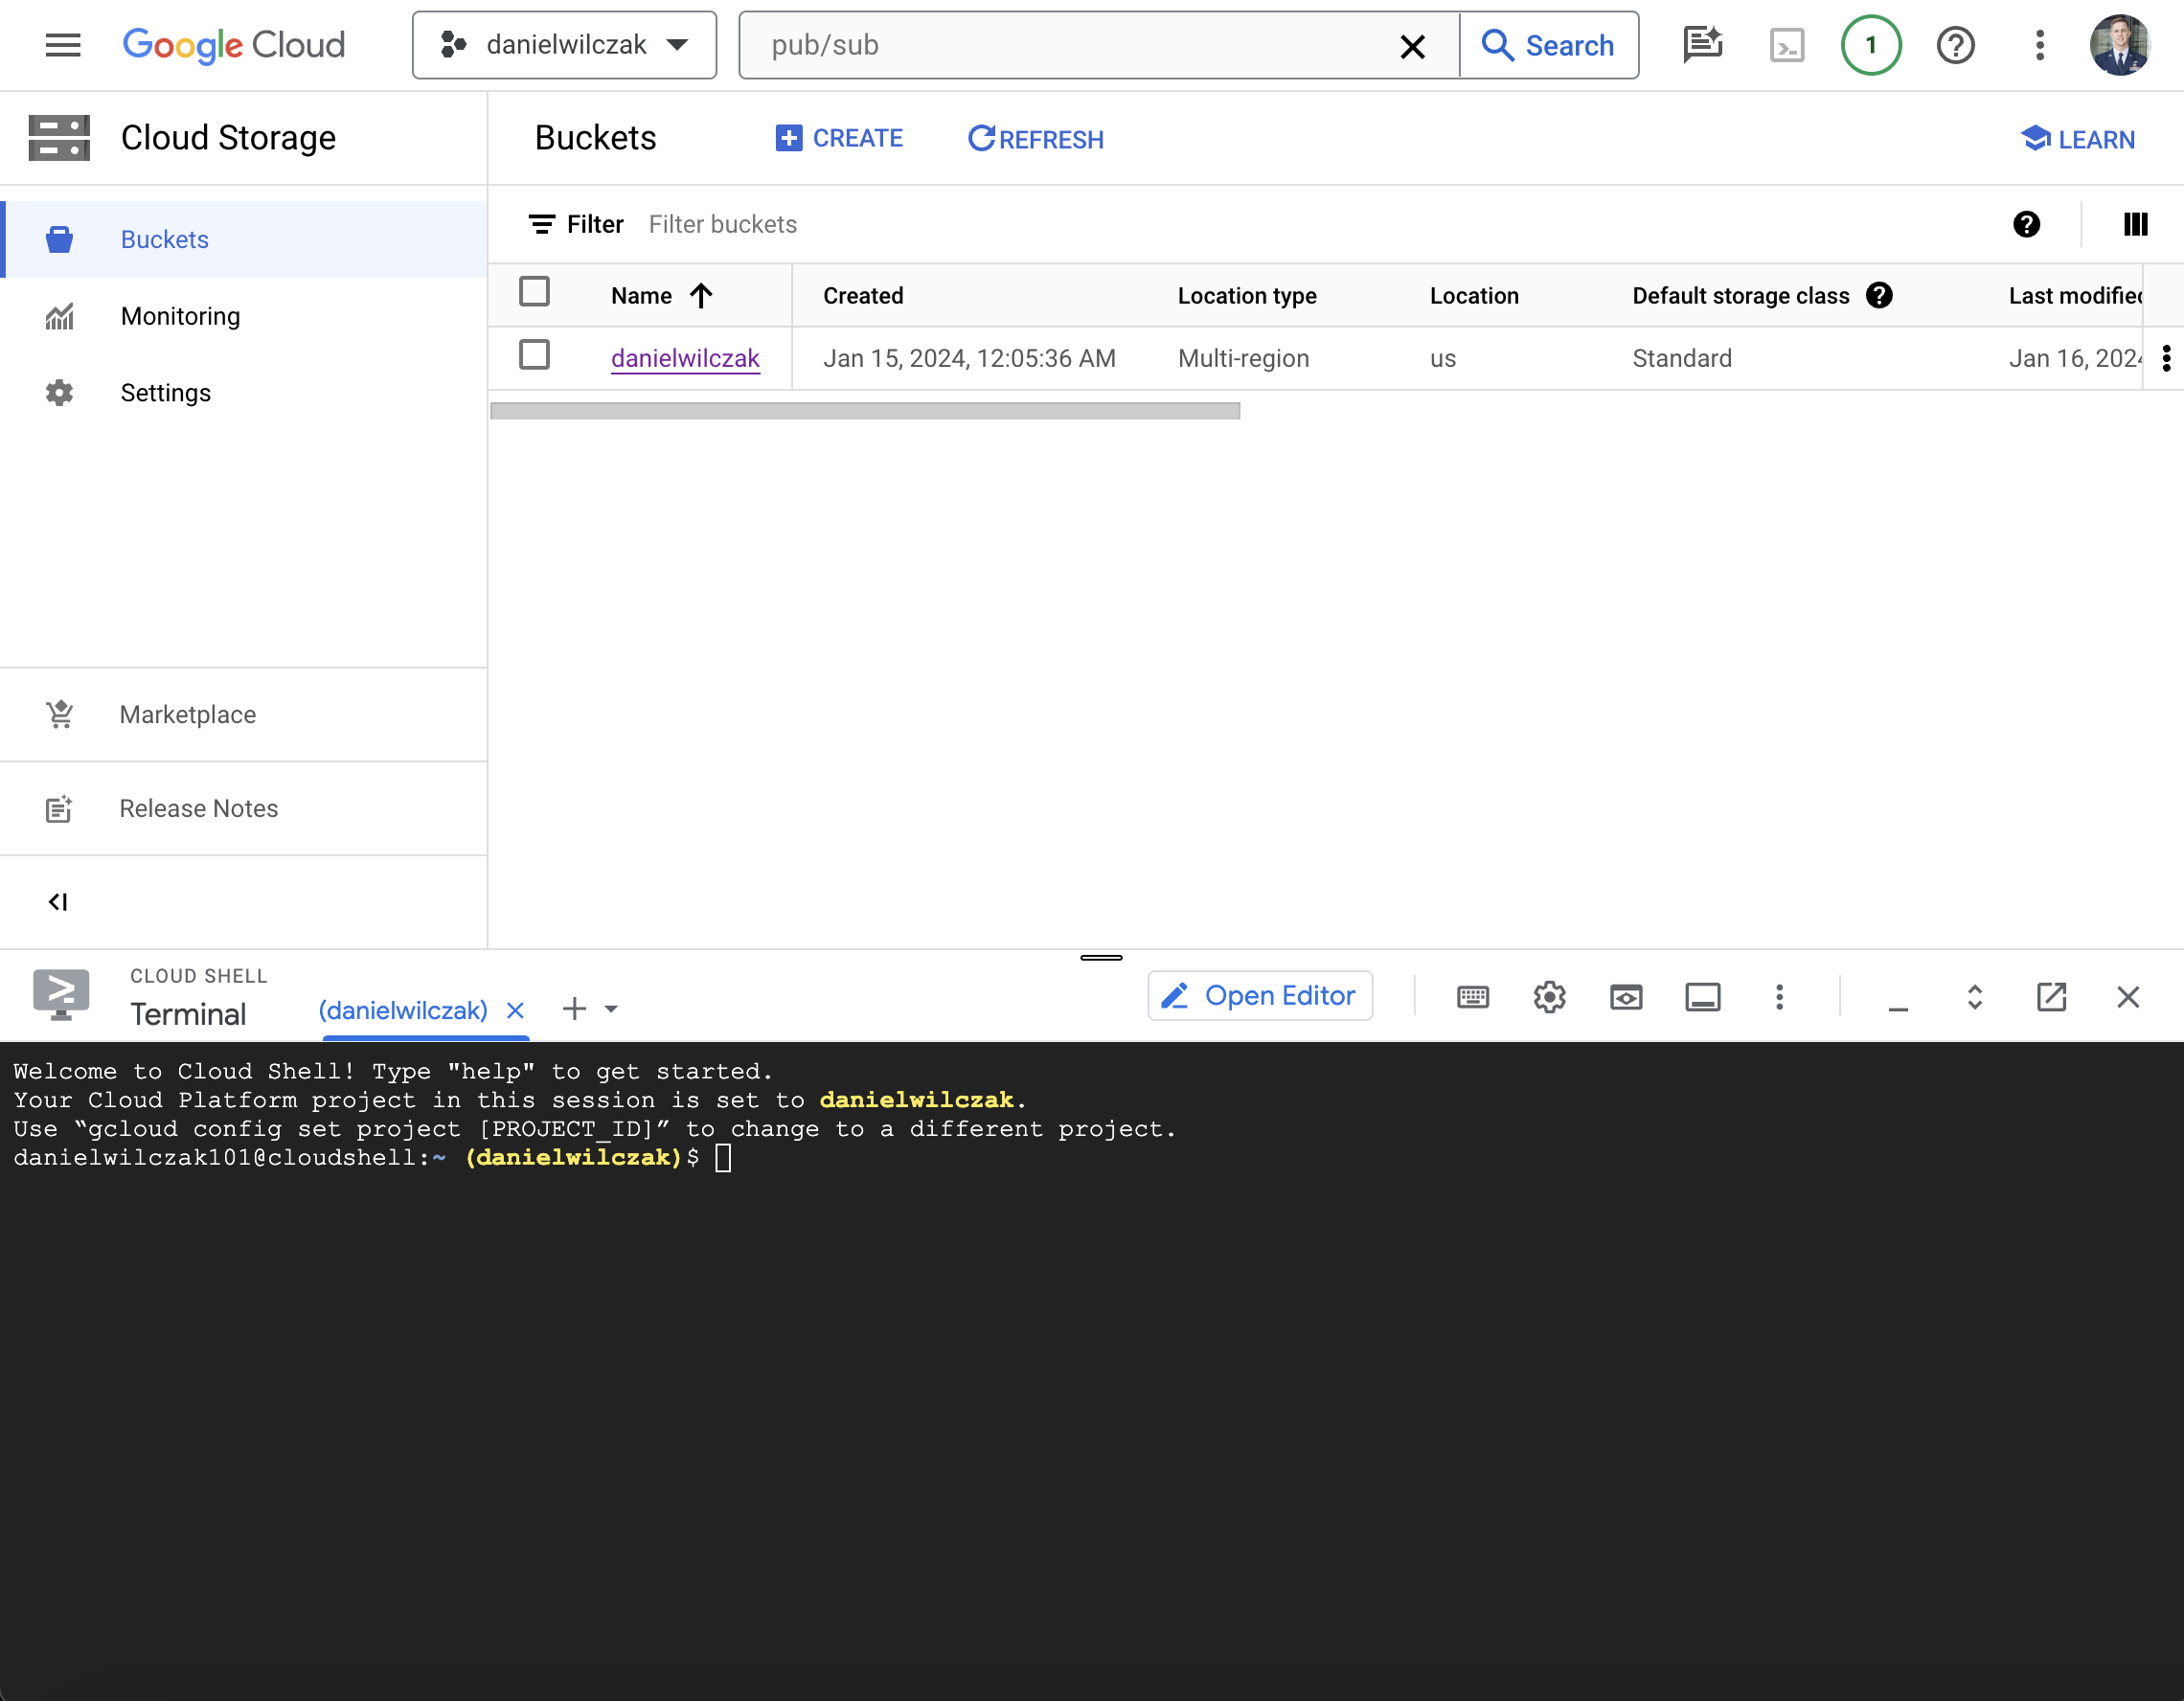Click the Cloud Shell session info icon
The height and width of the screenshot is (1701, 2184).
tap(1703, 997)
